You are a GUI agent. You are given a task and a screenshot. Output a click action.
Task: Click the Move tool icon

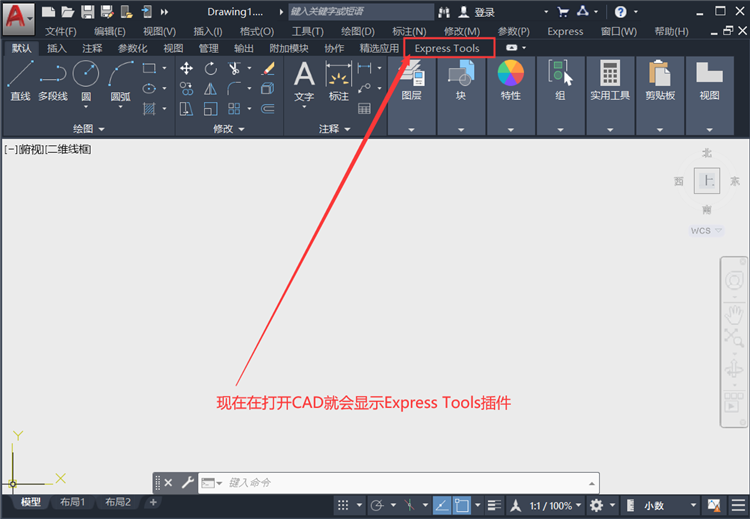[x=187, y=68]
